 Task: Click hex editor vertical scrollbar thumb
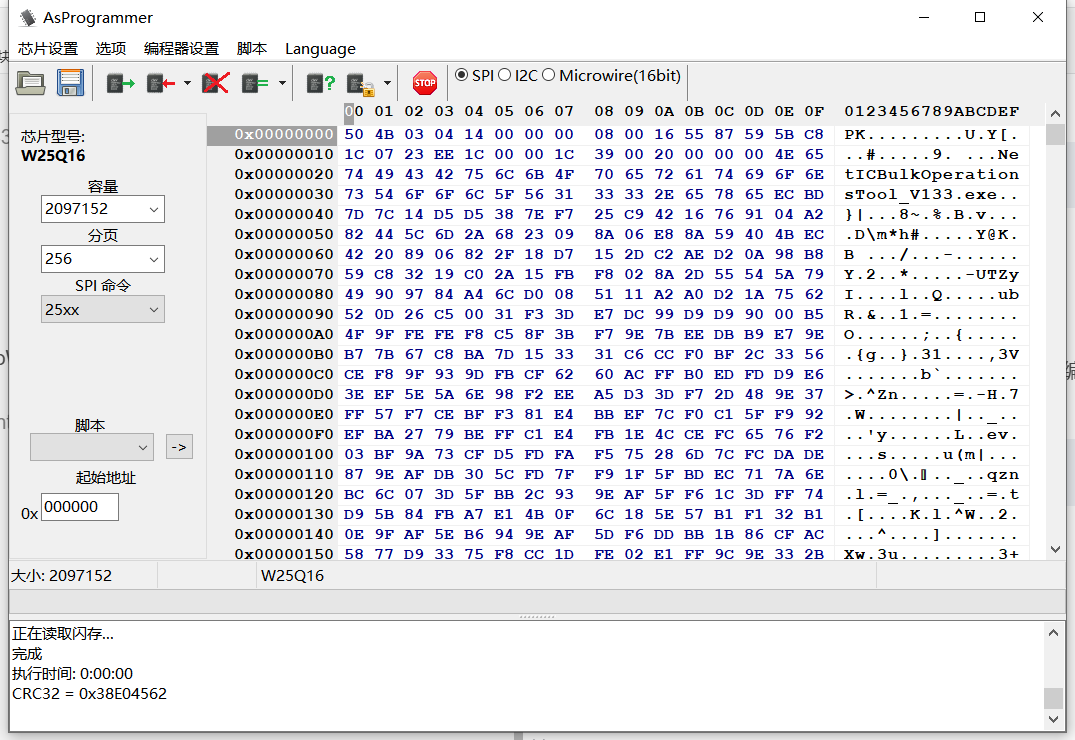[1055, 134]
